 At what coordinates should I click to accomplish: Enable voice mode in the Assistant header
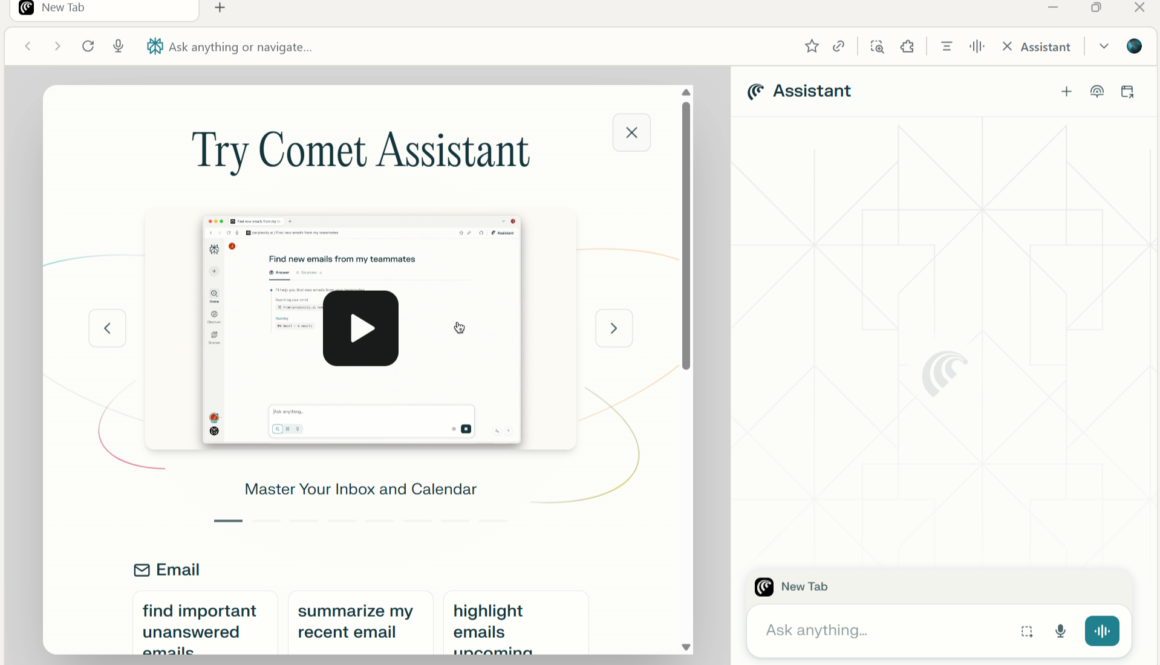click(1097, 91)
